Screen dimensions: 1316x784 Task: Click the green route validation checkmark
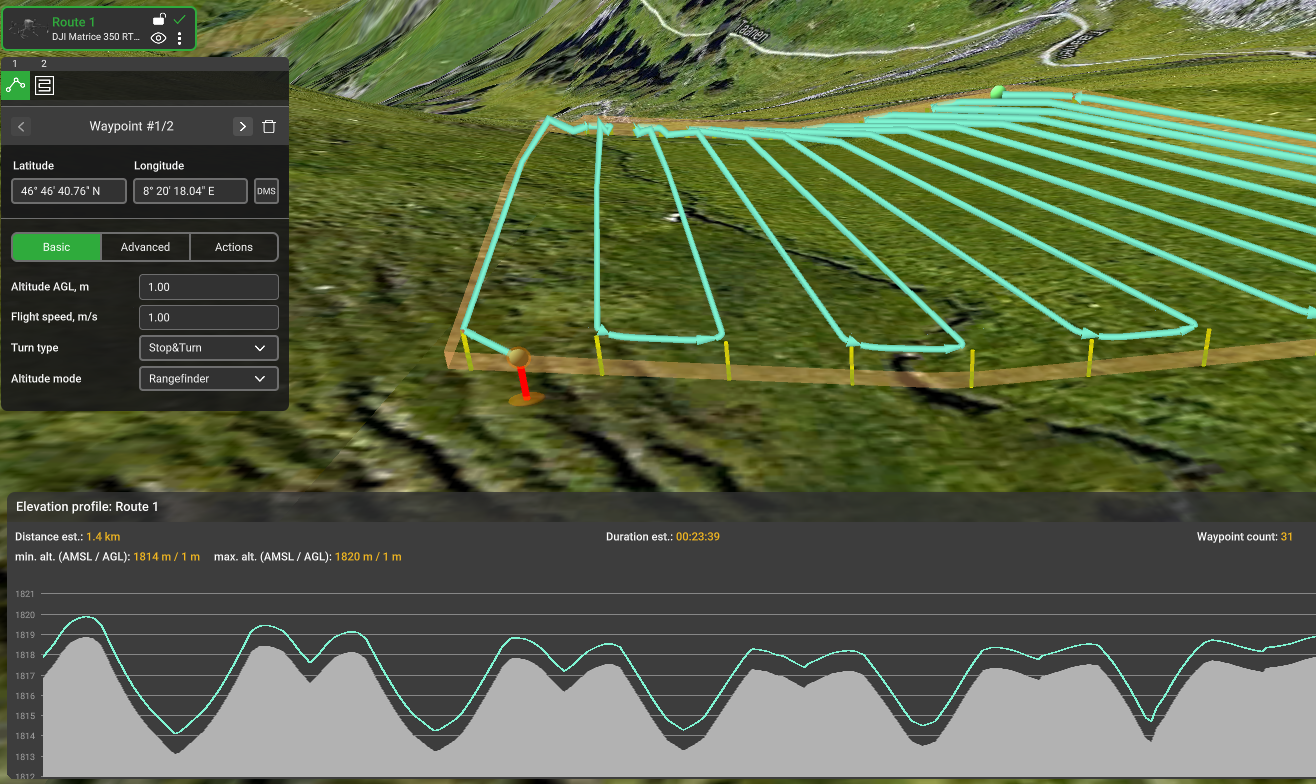click(180, 19)
